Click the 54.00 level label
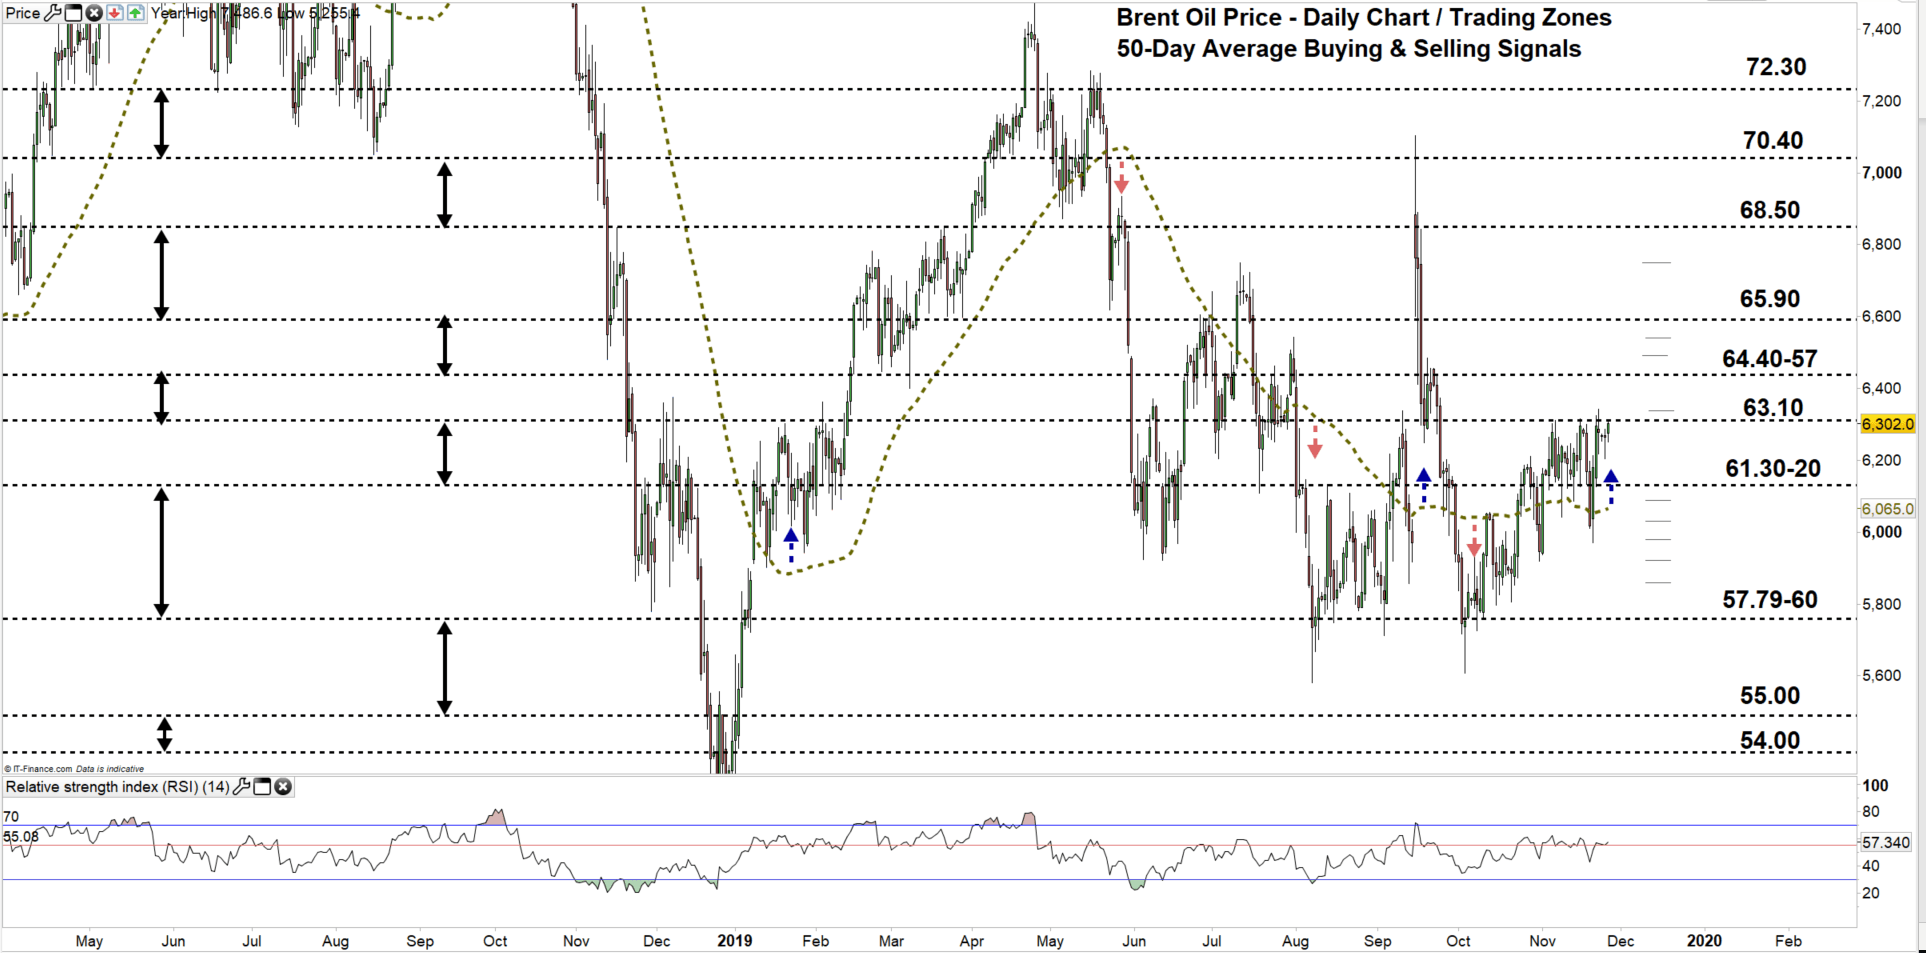 pos(1770,741)
